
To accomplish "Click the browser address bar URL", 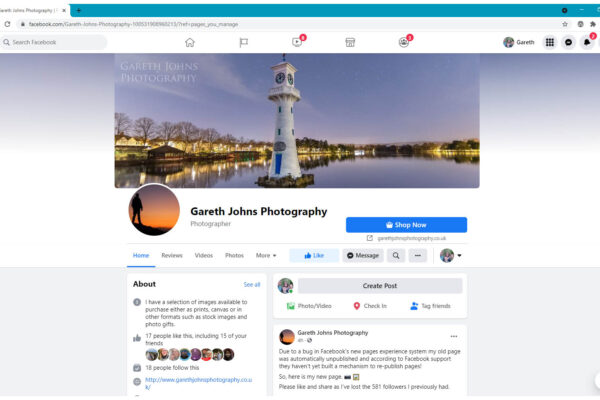I will [133, 24].
